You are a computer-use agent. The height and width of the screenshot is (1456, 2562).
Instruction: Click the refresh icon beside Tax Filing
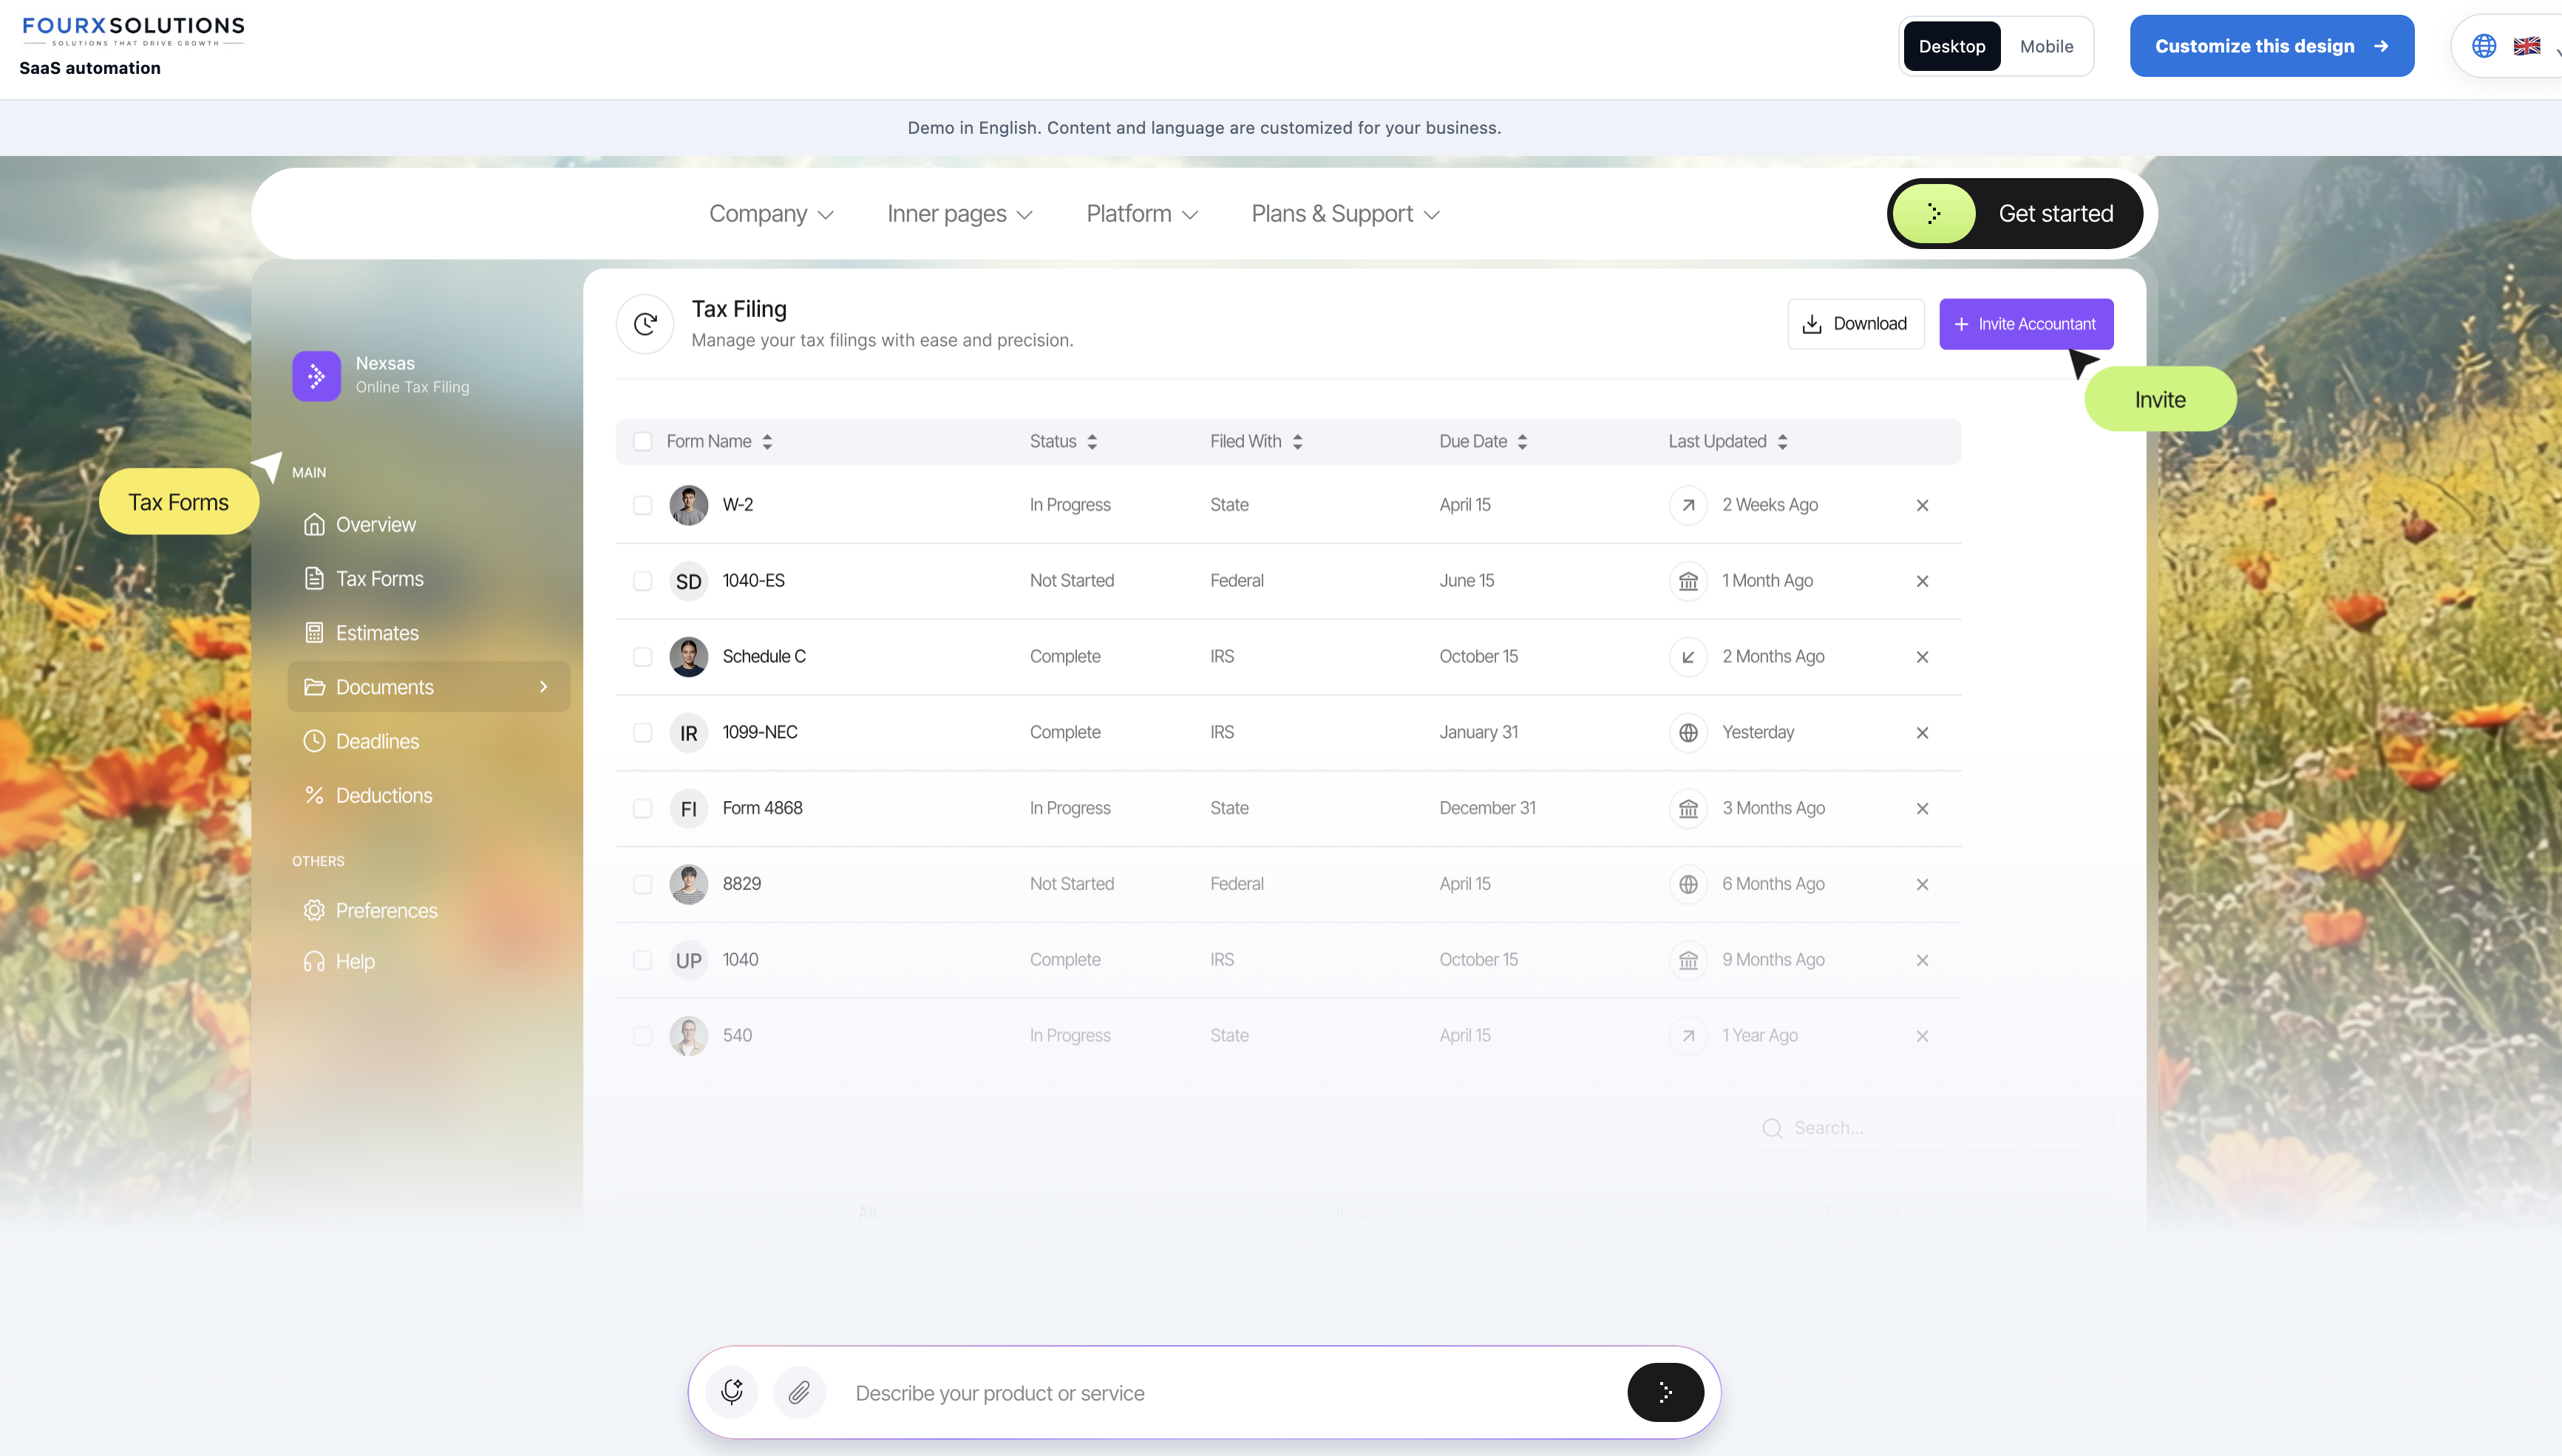pos(645,324)
